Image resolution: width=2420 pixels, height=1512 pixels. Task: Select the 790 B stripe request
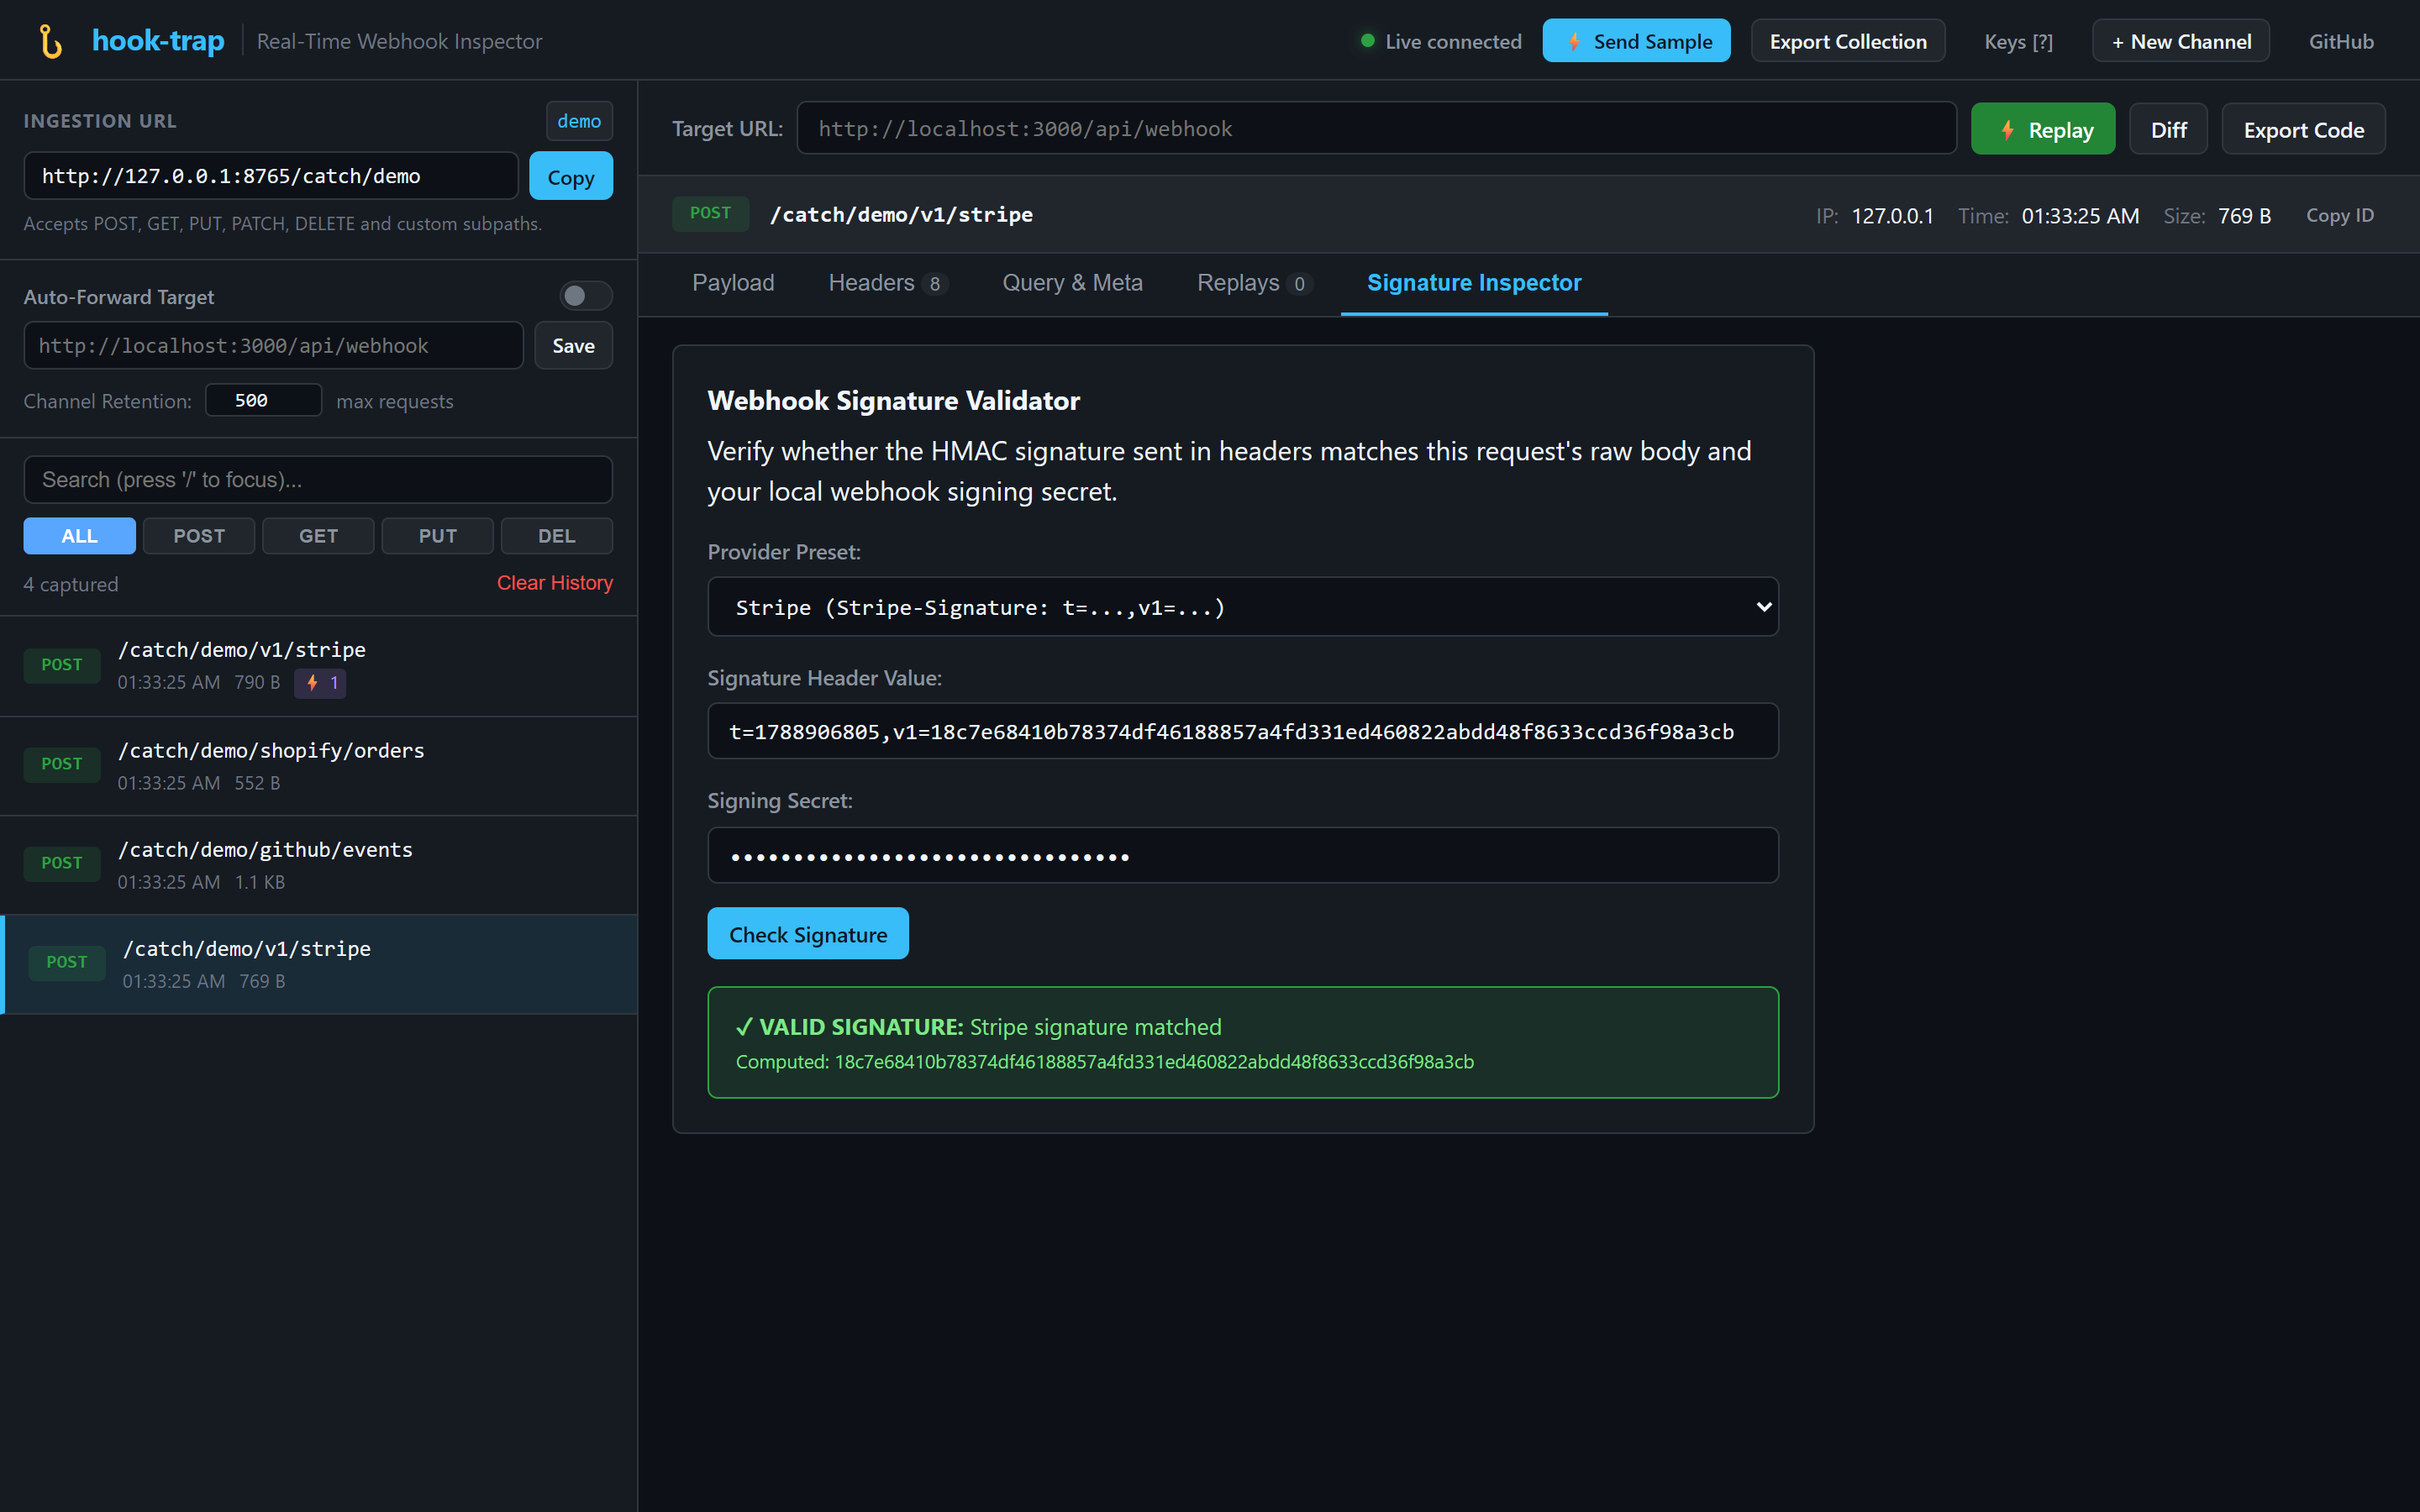tap(318, 666)
